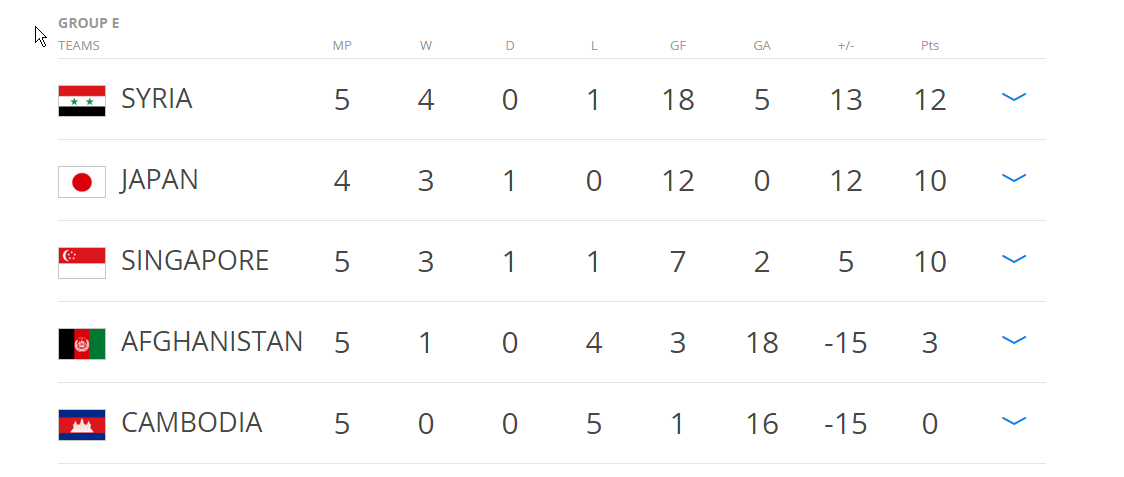Click the GROUP E heading

[89, 24]
